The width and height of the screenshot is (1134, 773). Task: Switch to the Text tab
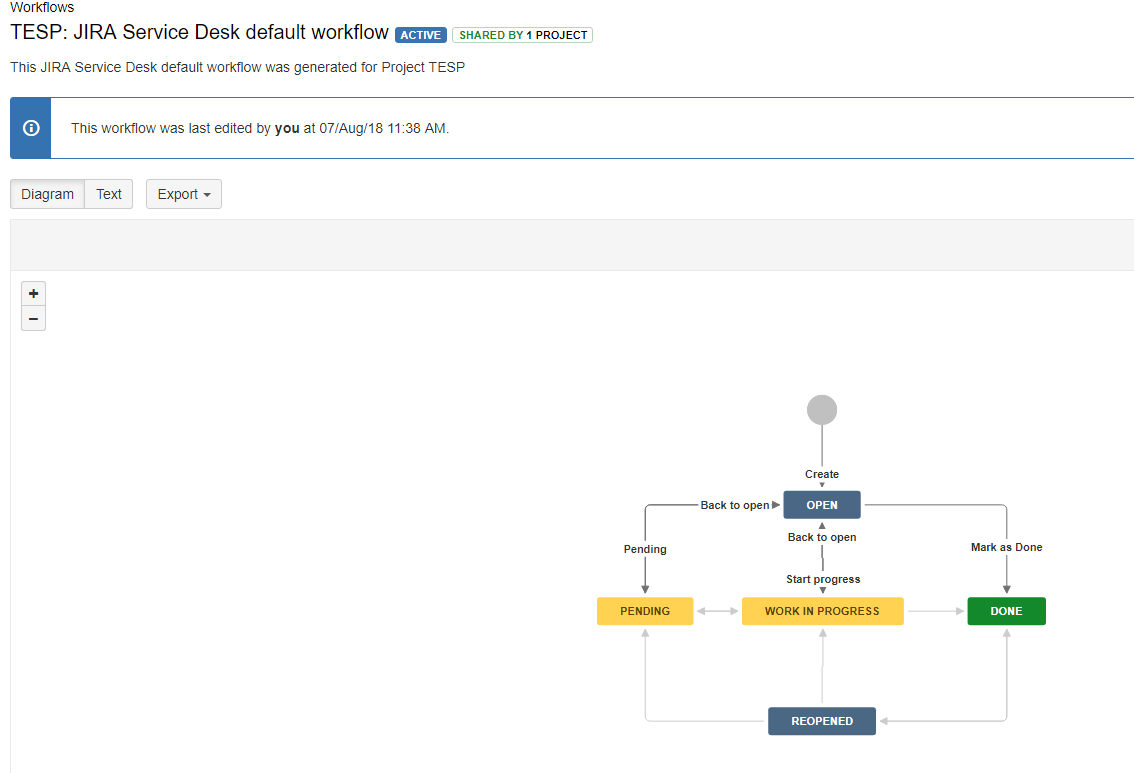(x=108, y=194)
